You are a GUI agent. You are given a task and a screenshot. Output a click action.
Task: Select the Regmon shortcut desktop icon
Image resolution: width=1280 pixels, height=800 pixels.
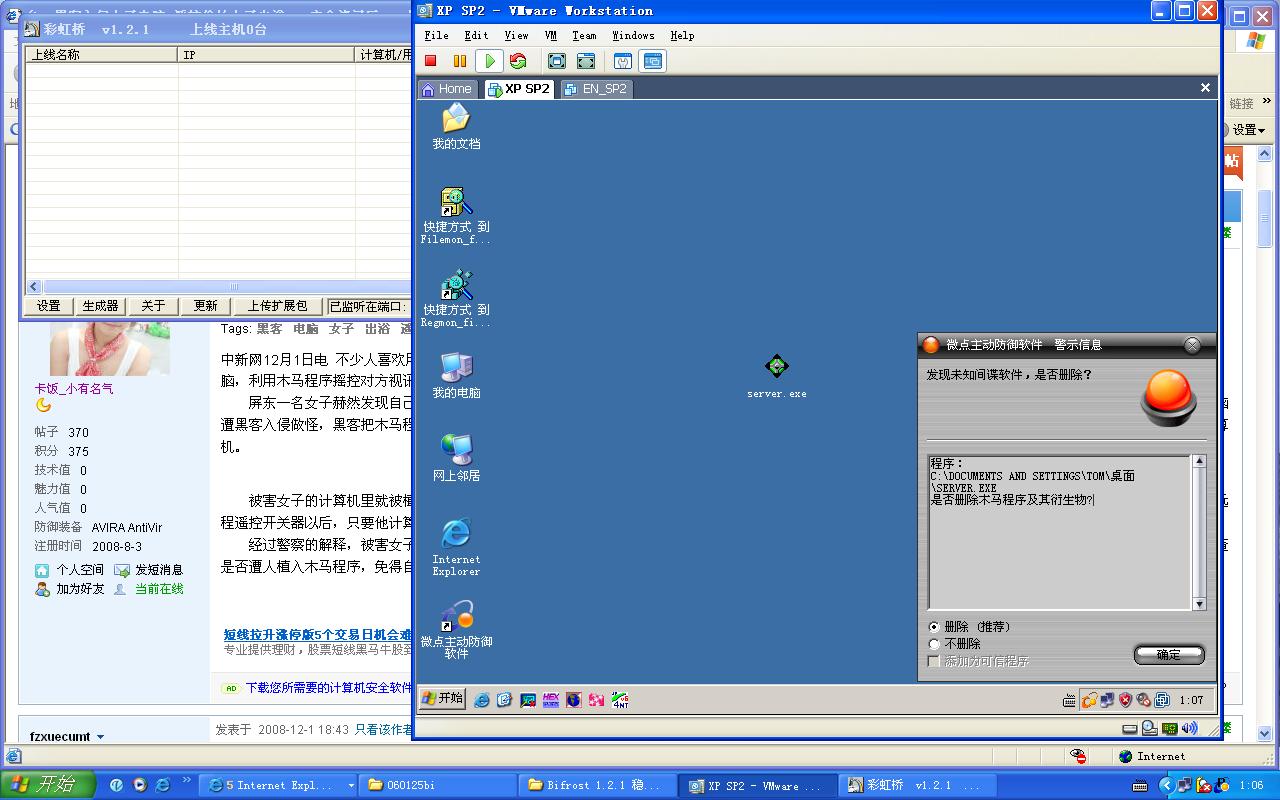tap(456, 287)
